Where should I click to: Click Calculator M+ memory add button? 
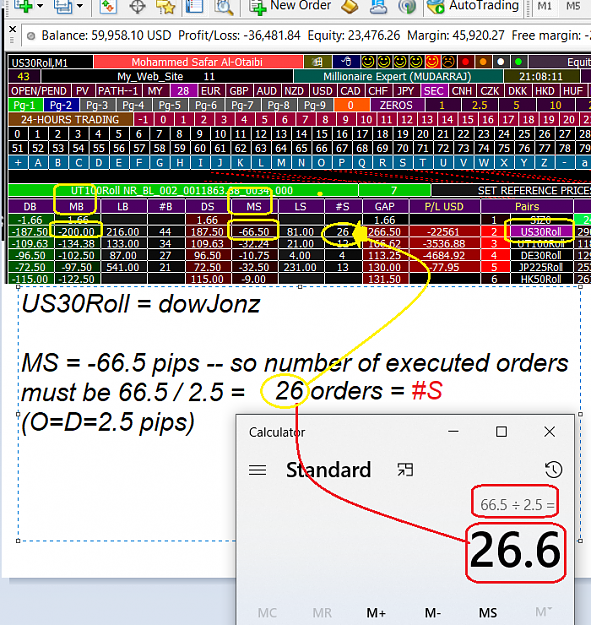(376, 613)
